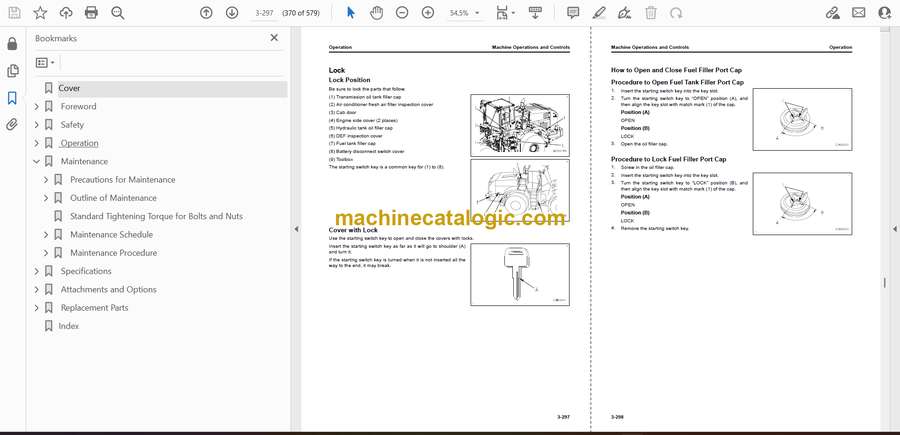Click the bookmark star icon in toolbar
The width and height of the screenshot is (900, 435).
40,13
